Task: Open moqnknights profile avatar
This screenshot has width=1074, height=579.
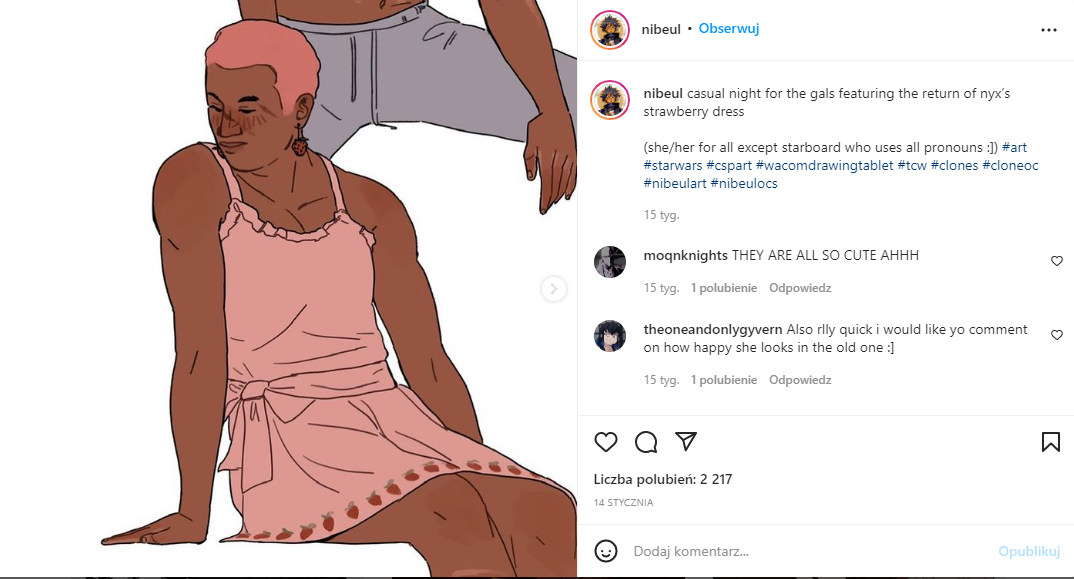Action: [x=610, y=262]
